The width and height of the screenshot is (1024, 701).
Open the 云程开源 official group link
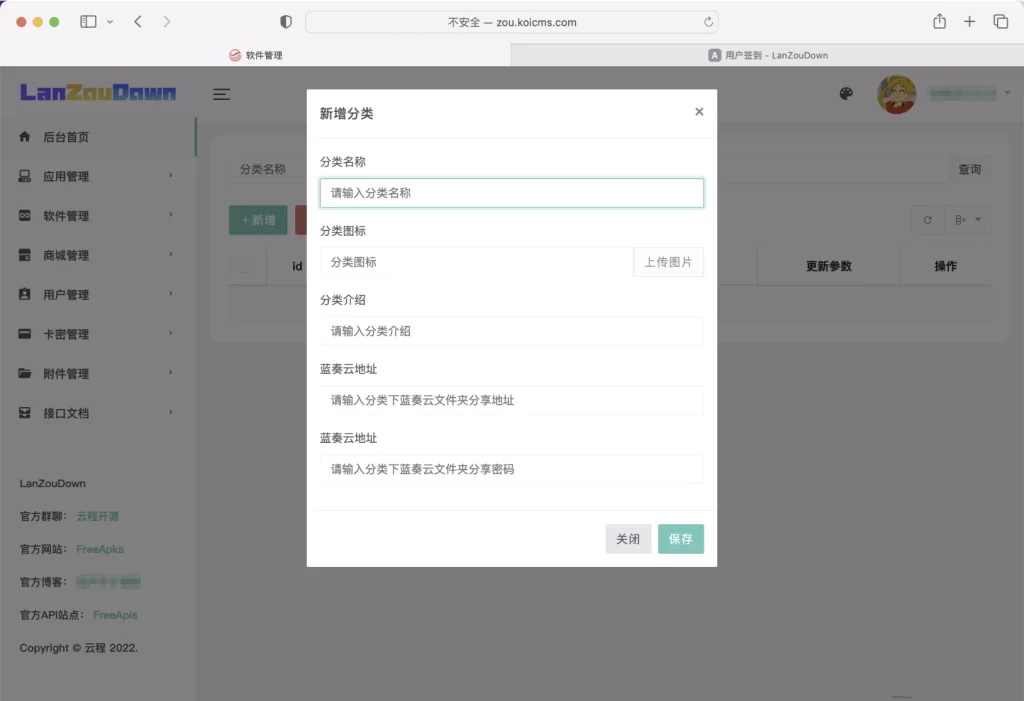click(99, 516)
